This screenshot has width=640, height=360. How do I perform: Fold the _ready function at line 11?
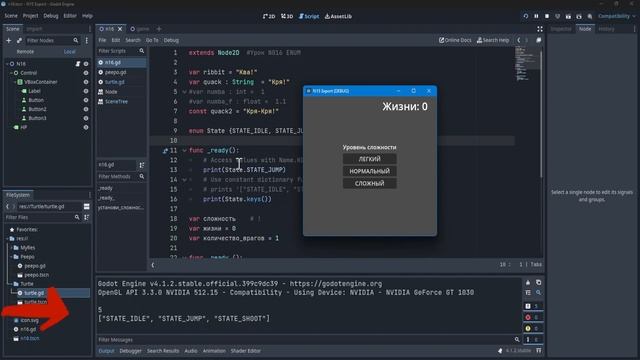click(x=184, y=151)
